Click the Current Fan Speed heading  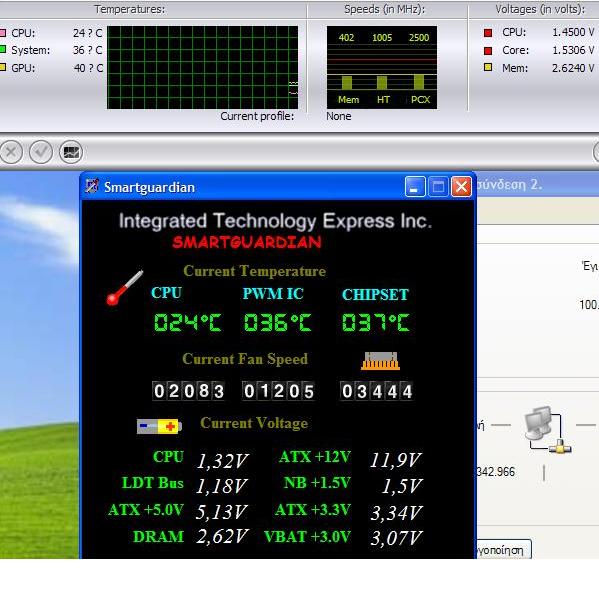pos(245,359)
